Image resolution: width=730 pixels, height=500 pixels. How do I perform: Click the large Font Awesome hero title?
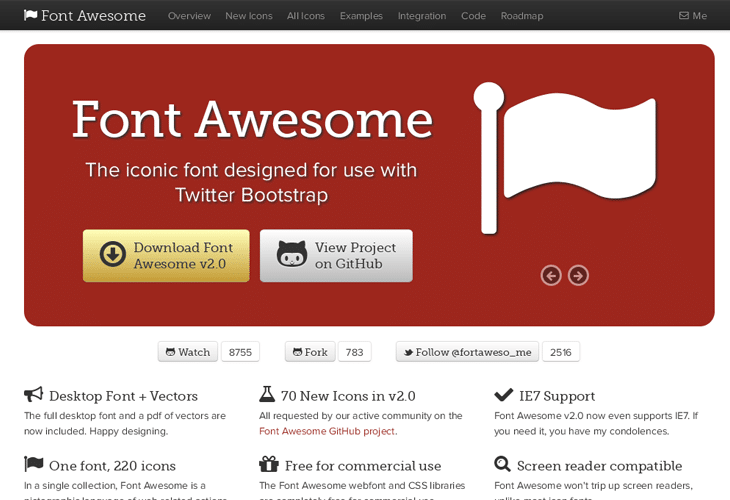[x=252, y=120]
